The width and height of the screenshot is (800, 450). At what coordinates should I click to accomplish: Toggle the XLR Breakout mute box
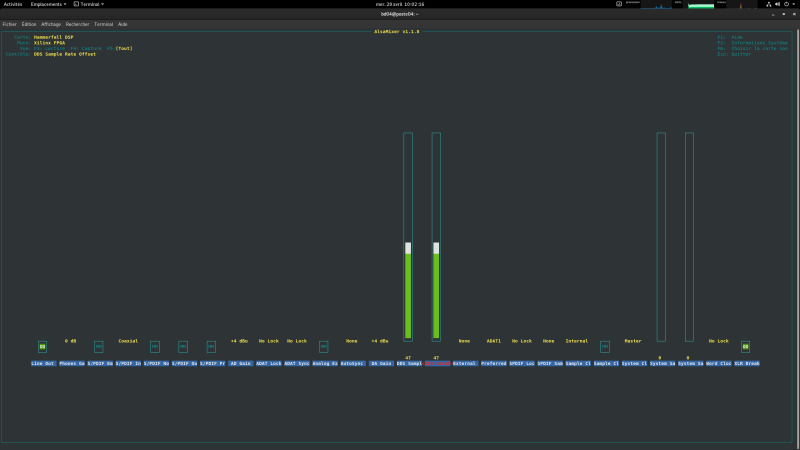click(x=745, y=347)
